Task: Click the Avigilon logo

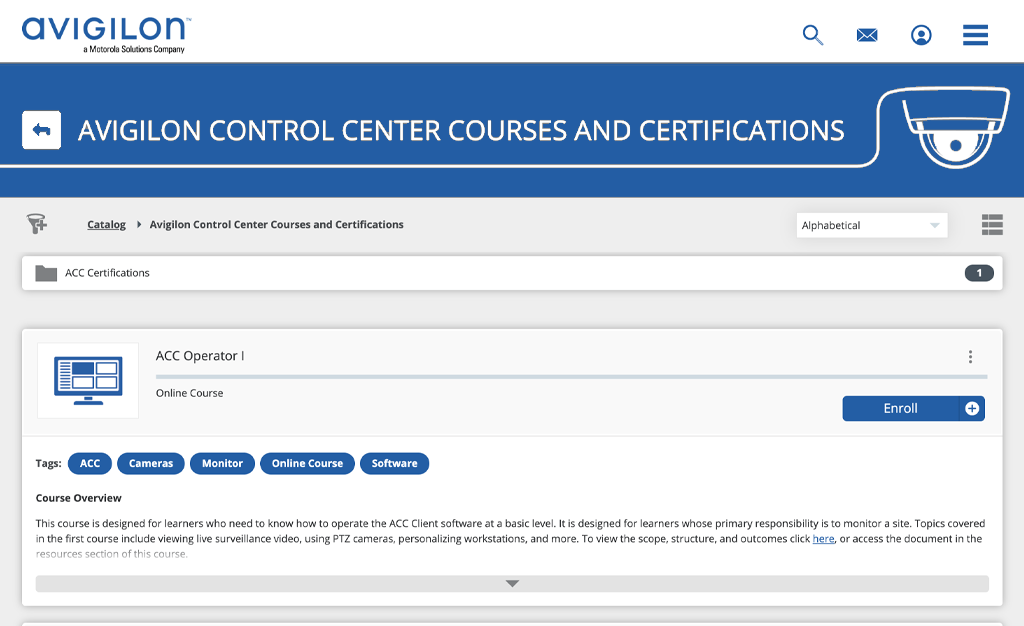Action: point(106,35)
